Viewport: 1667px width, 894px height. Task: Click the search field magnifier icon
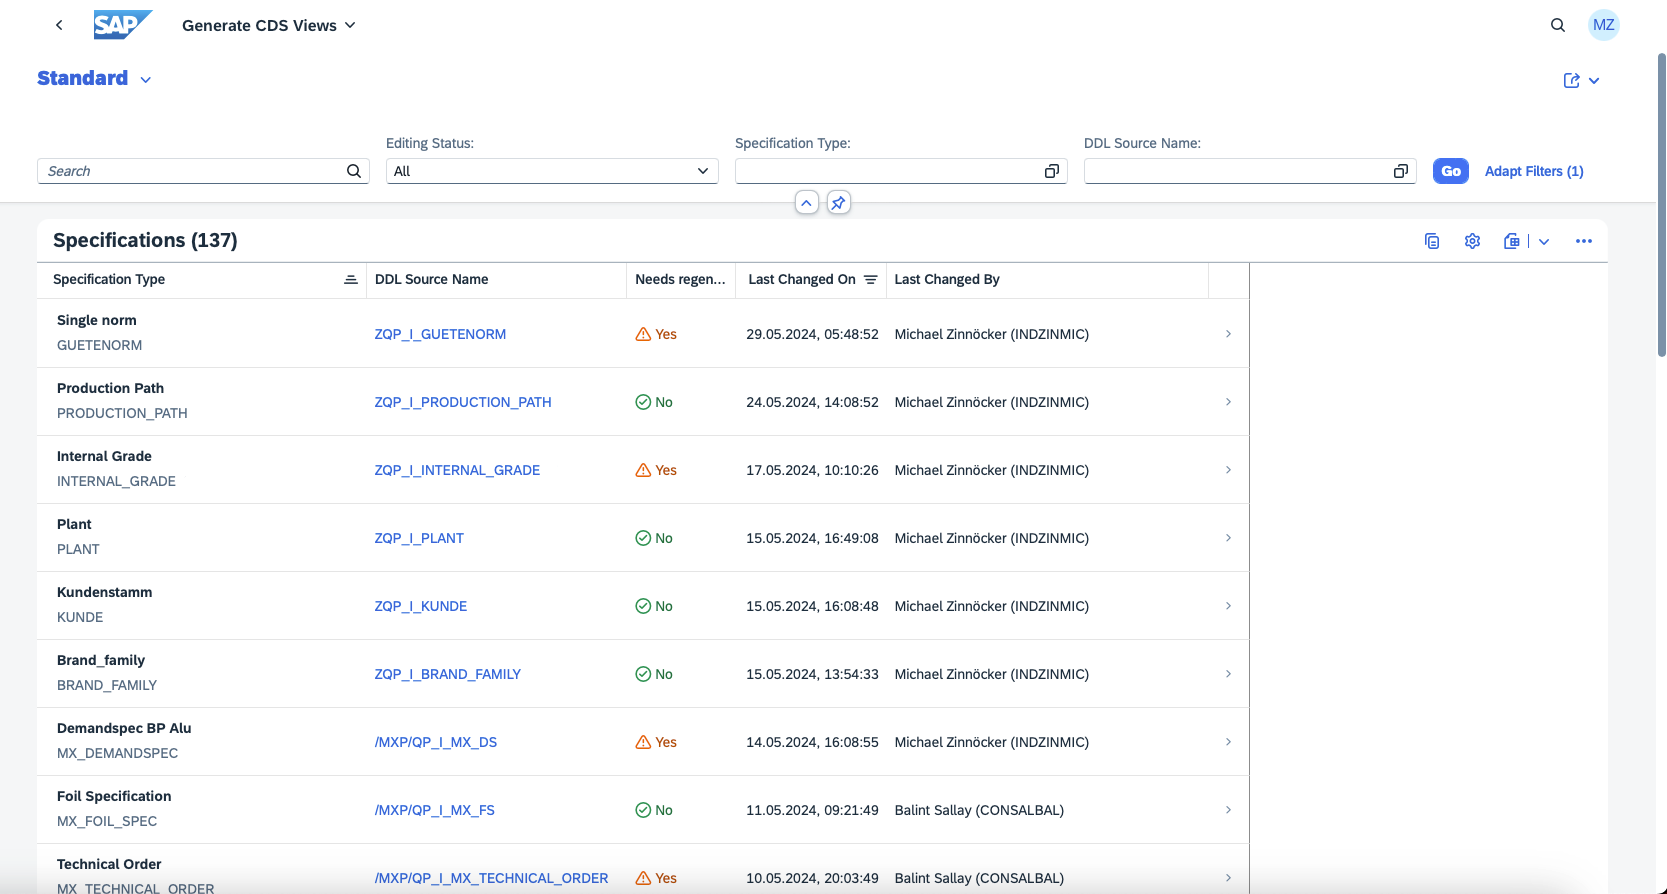(x=354, y=171)
